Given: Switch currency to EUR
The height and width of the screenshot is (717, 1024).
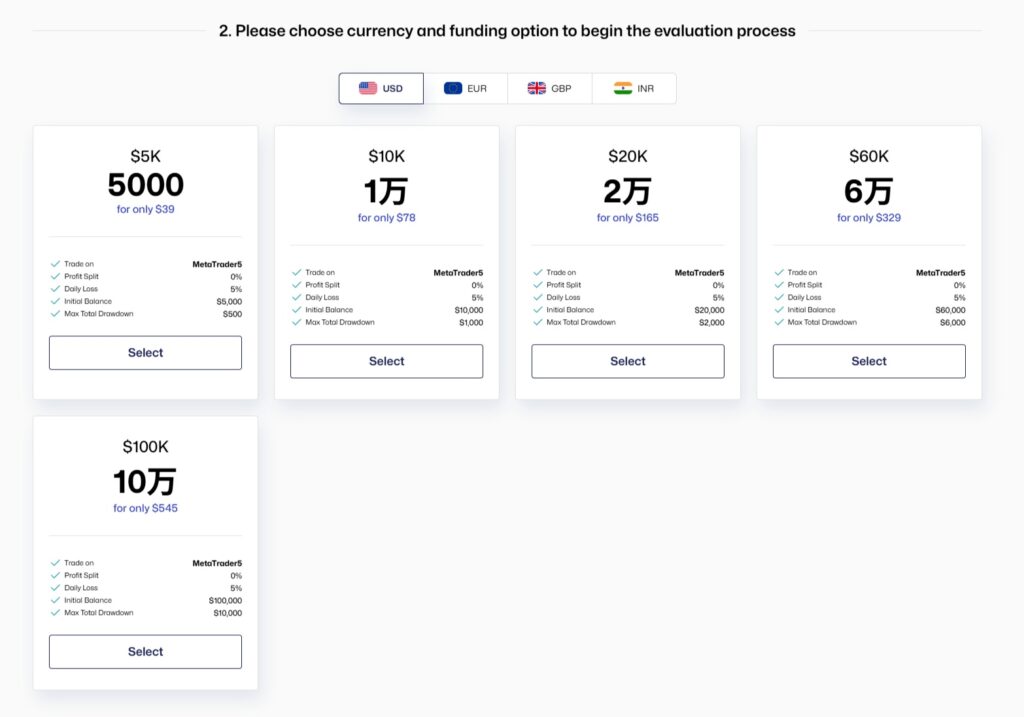Looking at the screenshot, I should pyautogui.click(x=466, y=88).
